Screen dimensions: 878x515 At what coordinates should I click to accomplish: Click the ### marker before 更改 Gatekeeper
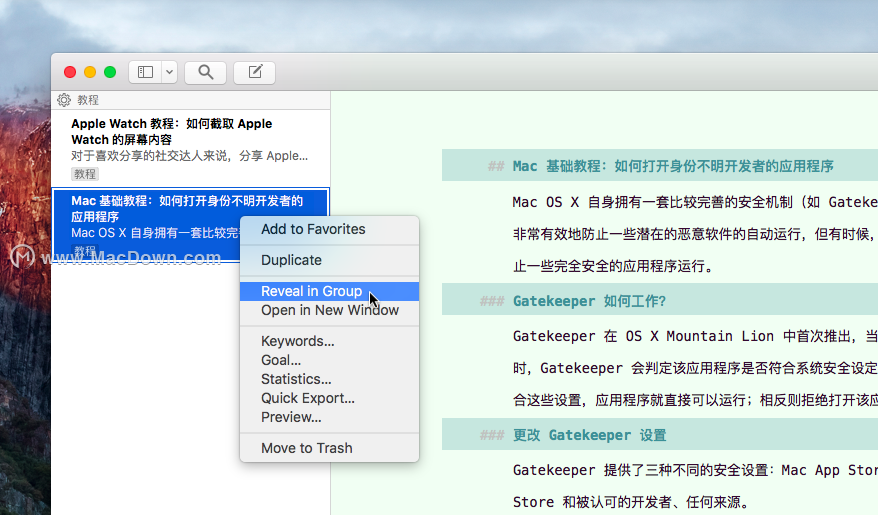492,435
